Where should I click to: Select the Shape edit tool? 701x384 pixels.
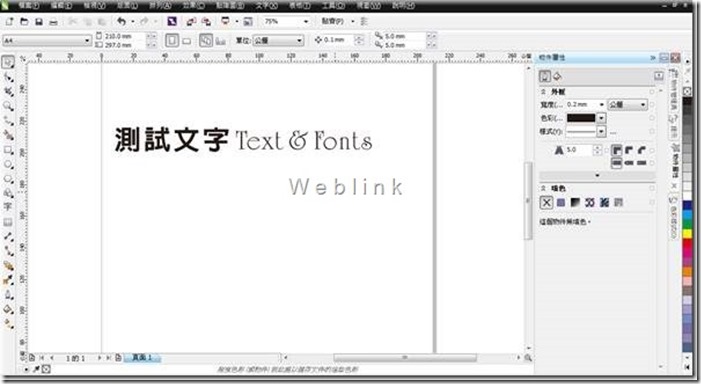coord(8,78)
